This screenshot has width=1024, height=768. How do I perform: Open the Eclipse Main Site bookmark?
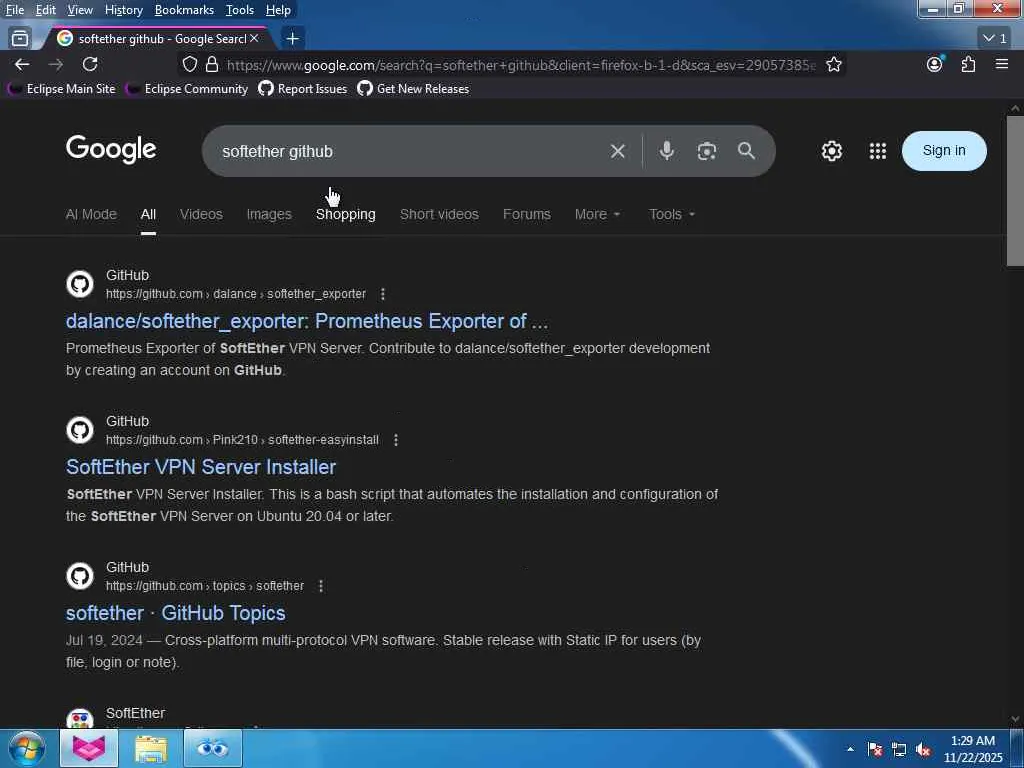61,89
